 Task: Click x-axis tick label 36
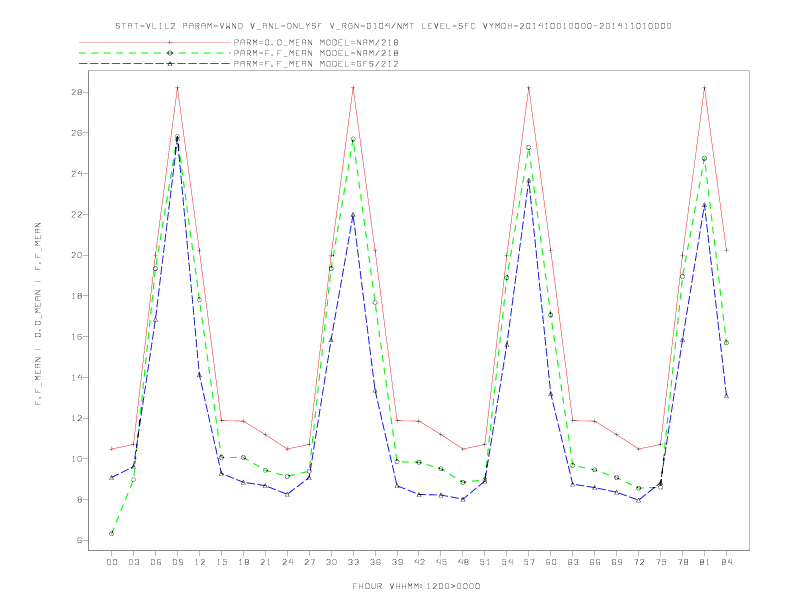pos(375,562)
